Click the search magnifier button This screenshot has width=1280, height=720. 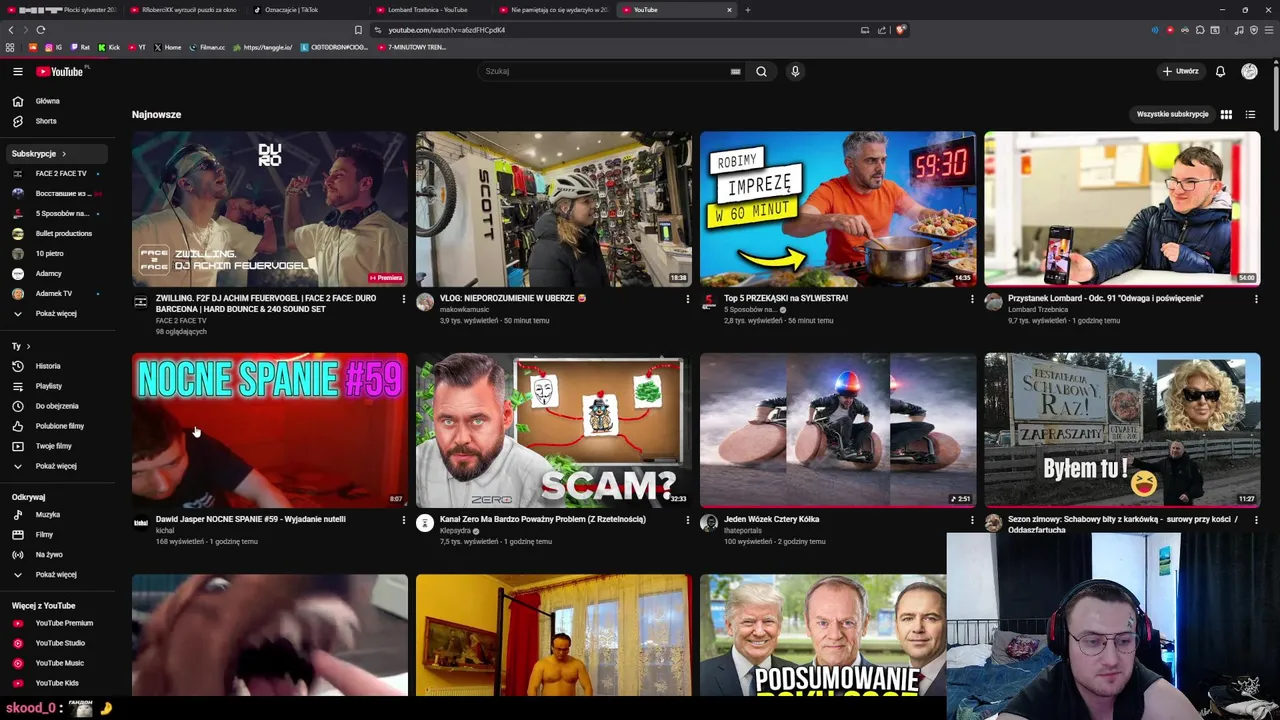[761, 71]
